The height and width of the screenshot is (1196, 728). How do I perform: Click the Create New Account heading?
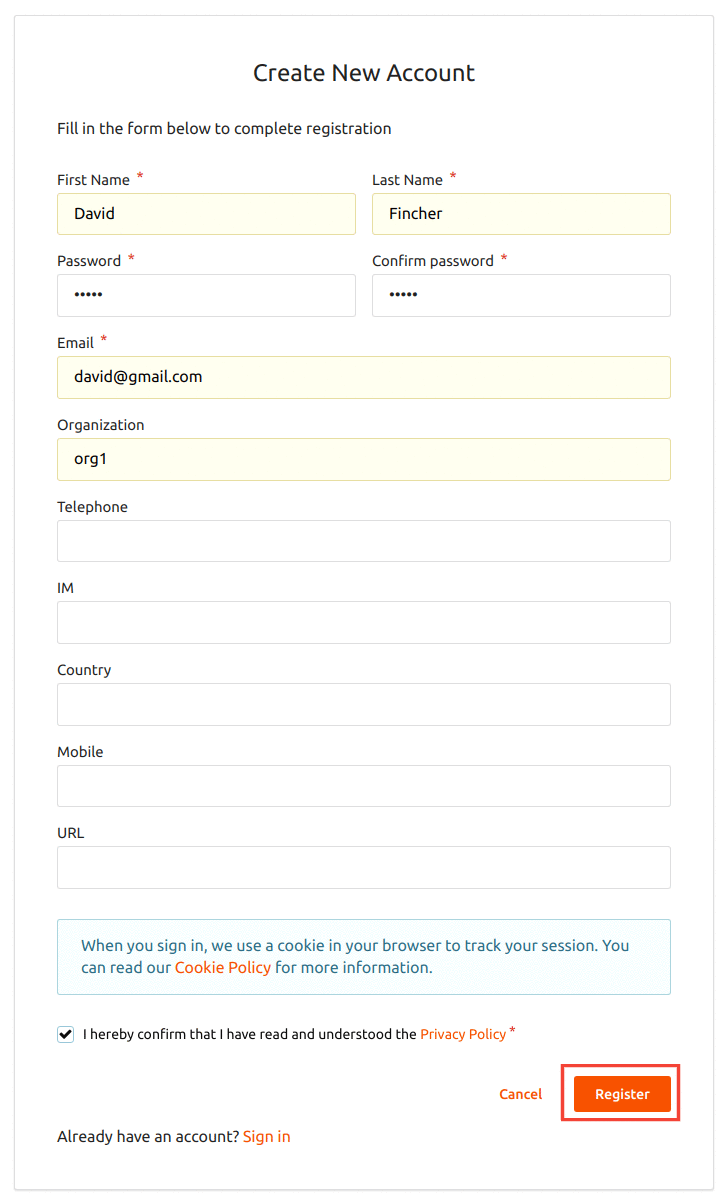click(364, 72)
